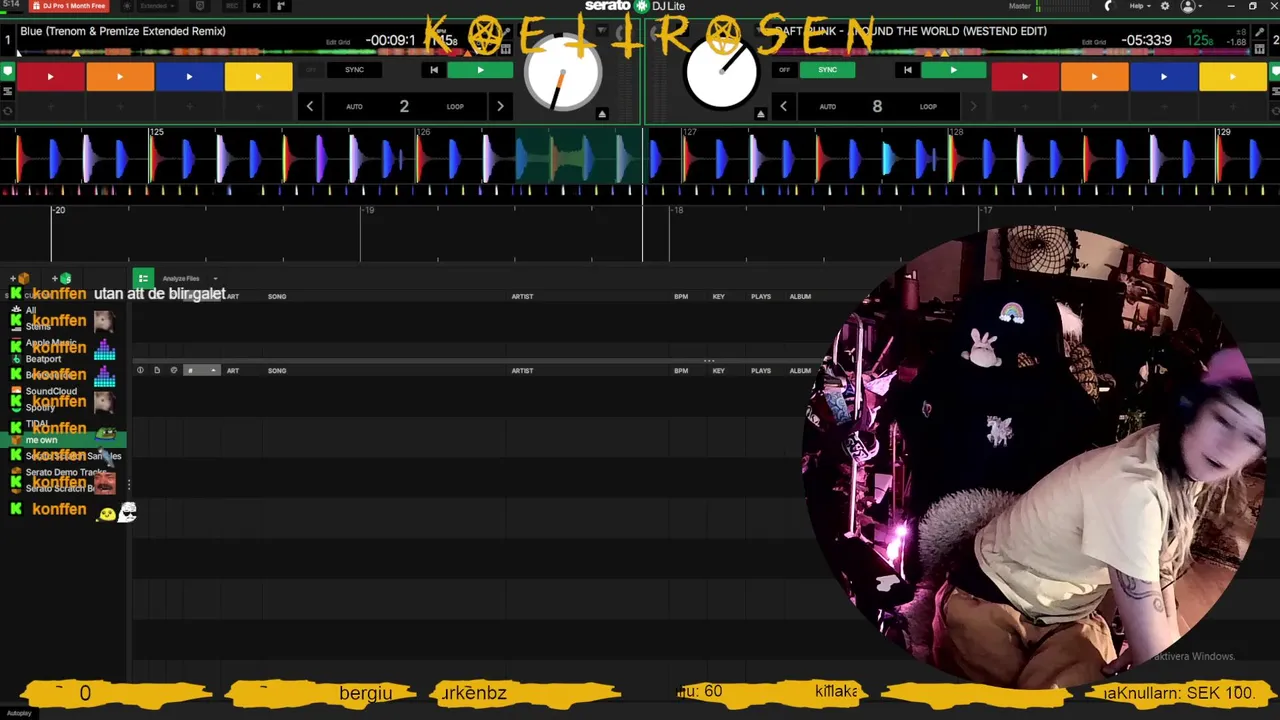Toggle the FX panel
The height and width of the screenshot is (720, 1280).
point(257,6)
